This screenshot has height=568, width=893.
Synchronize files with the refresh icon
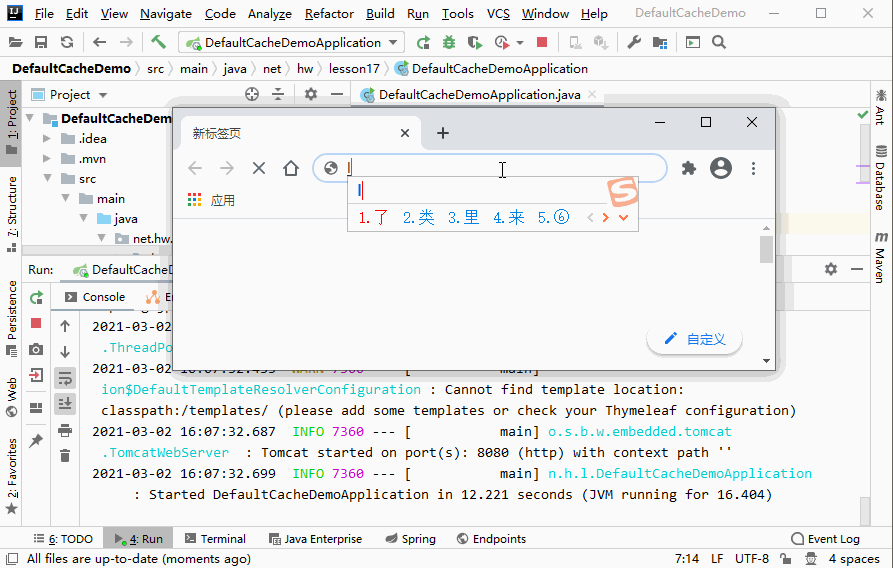click(x=67, y=42)
